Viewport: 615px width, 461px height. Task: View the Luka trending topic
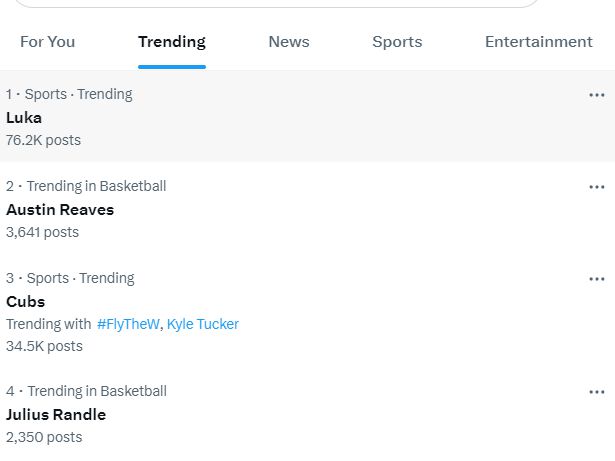[x=24, y=117]
